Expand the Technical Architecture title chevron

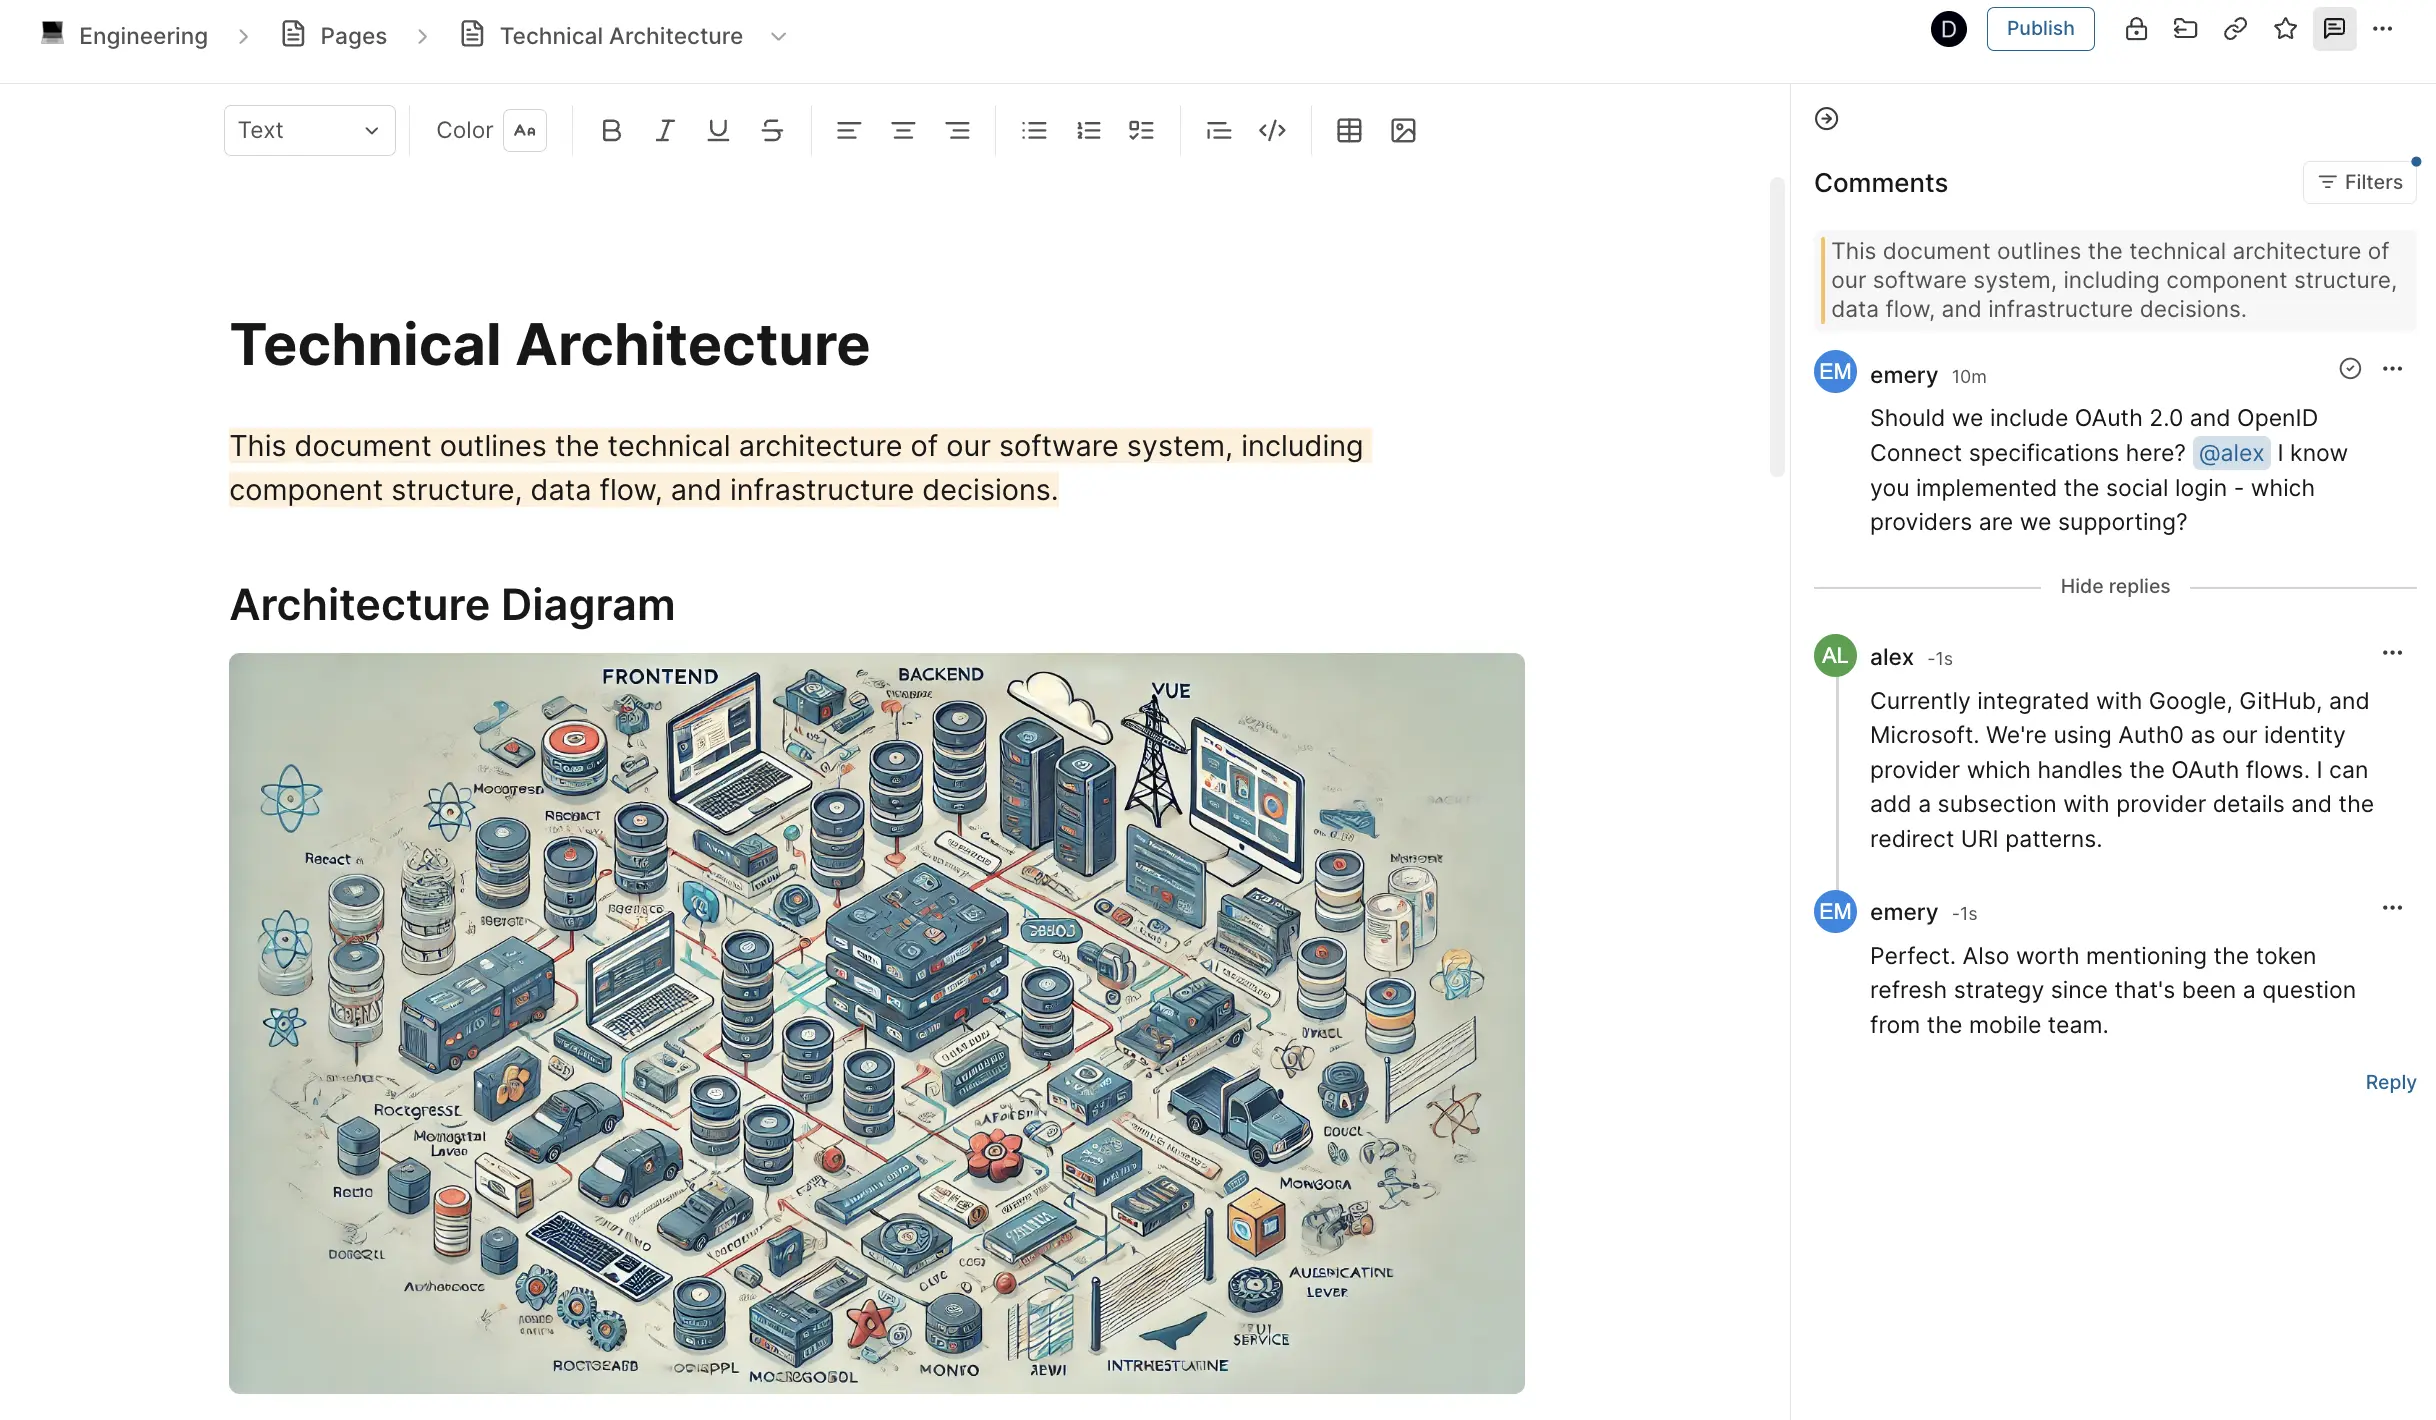pos(779,37)
